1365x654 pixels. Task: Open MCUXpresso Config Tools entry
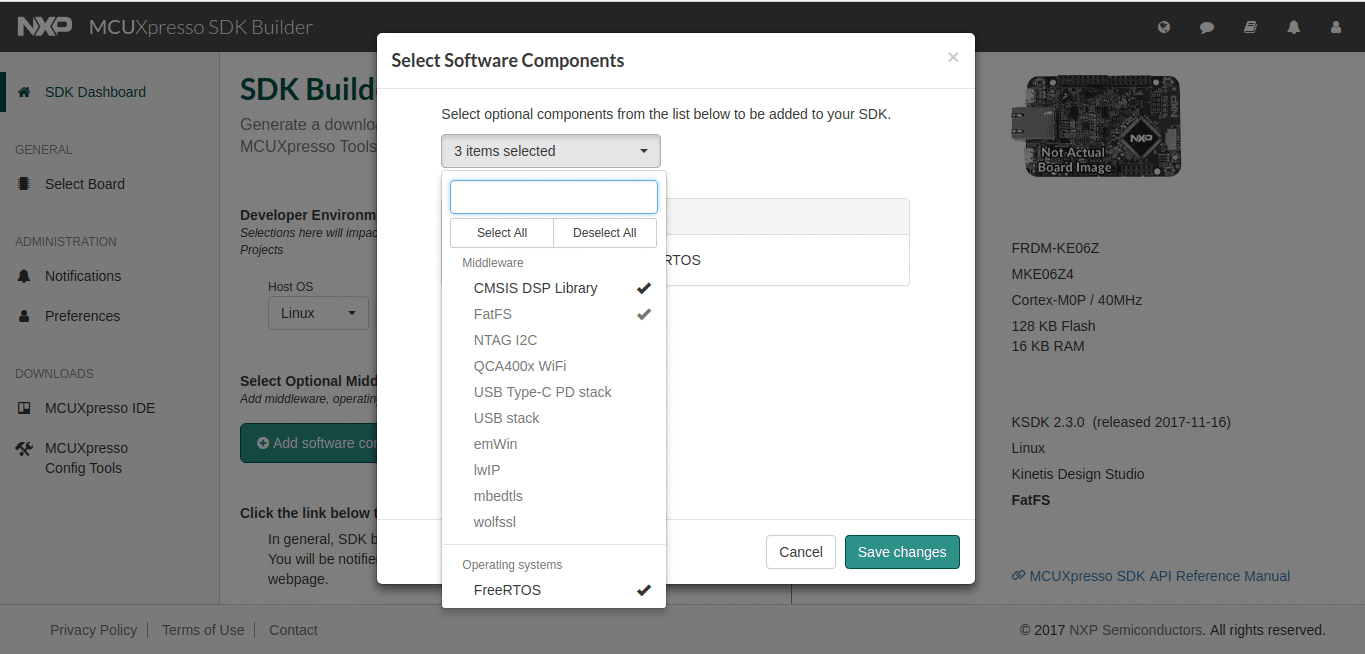pos(86,458)
